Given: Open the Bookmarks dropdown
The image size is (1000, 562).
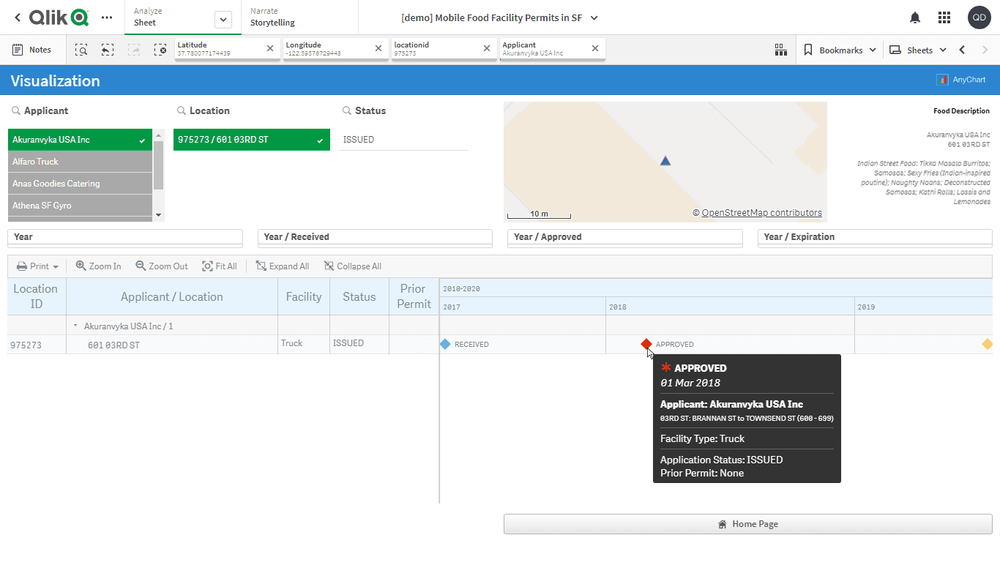Looking at the screenshot, I should coord(840,50).
